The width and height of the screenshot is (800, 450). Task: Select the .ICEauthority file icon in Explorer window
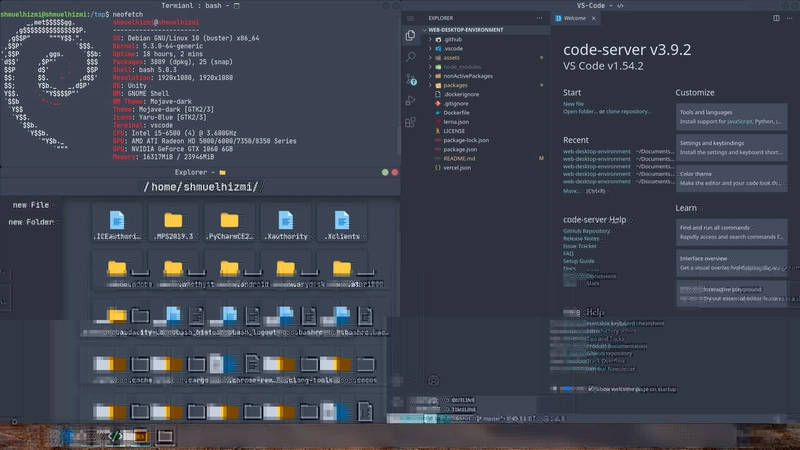click(x=117, y=221)
